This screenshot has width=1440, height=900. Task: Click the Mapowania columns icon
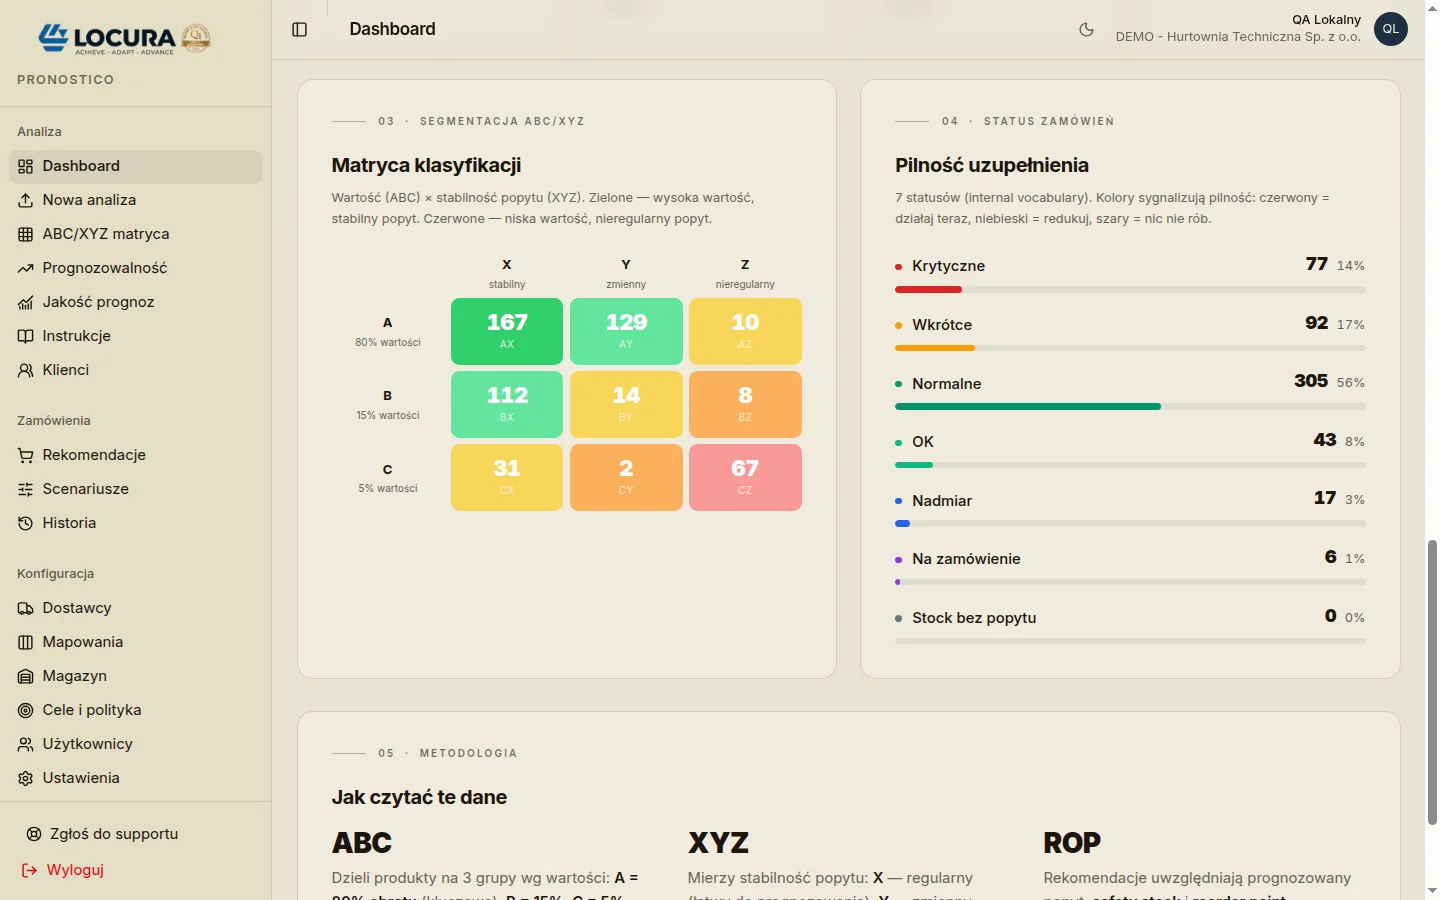pyautogui.click(x=26, y=642)
